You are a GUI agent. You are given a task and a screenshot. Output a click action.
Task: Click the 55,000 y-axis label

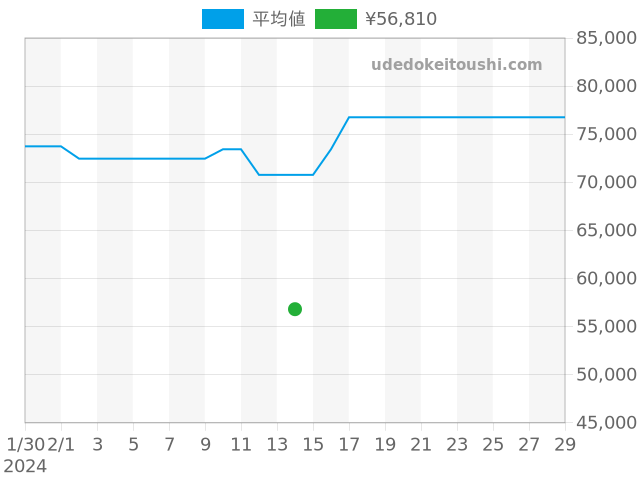pos(606,326)
